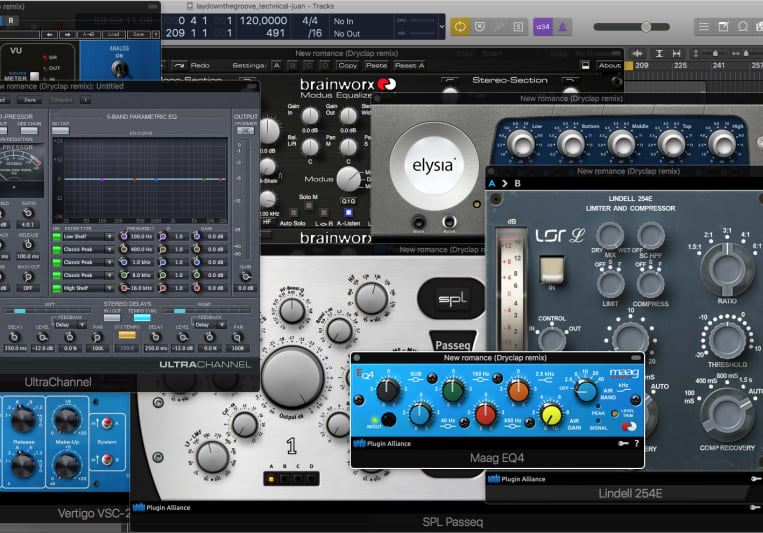Click Reset A in the brainworx toolbar
Viewport: 763px width, 533px height.
[409, 65]
